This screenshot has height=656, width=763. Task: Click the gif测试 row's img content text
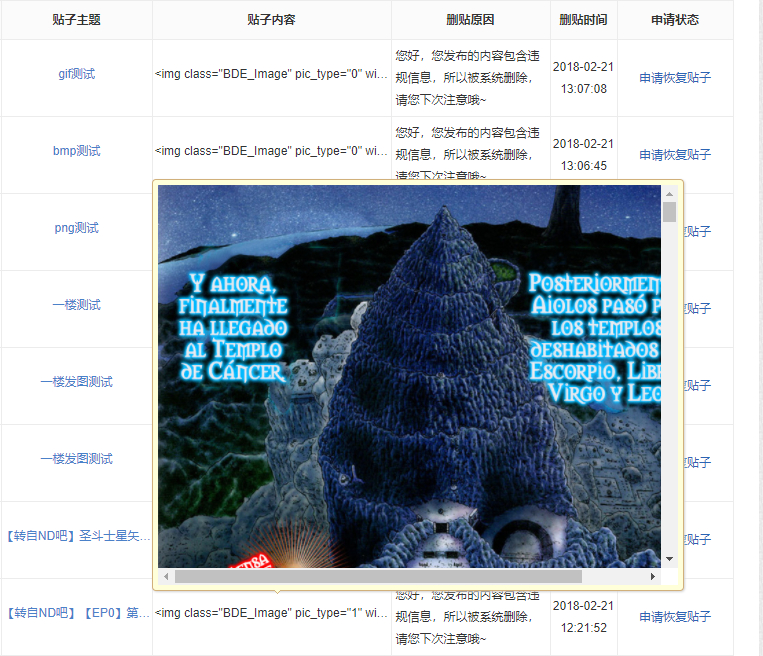tap(271, 74)
